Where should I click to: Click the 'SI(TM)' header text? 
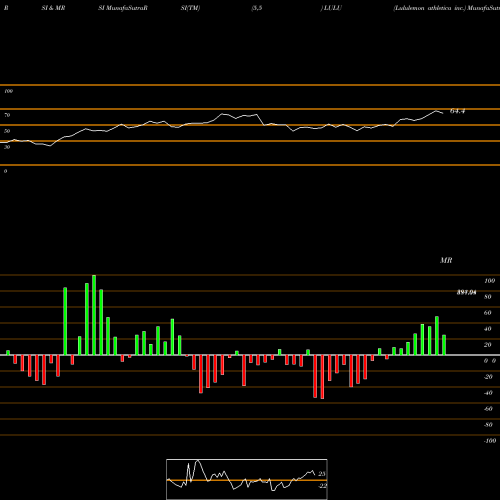(x=190, y=8)
